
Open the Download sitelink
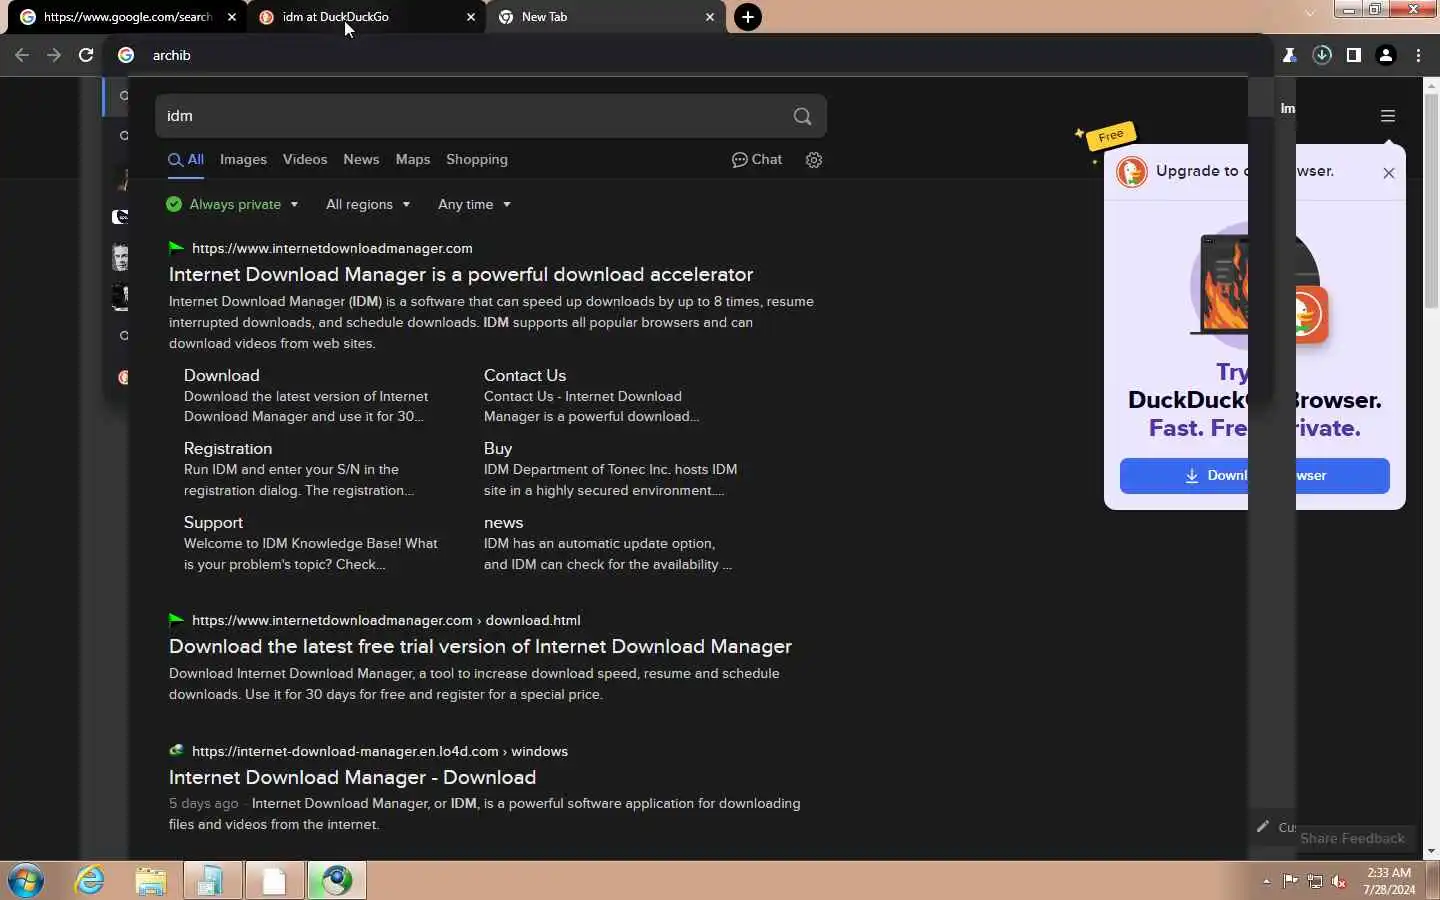coord(222,375)
